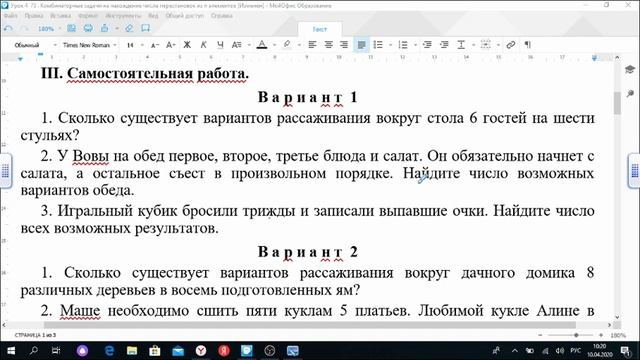Toggle the show paragraph marks ¶ icon
Screen dimensions: 640x360
pyautogui.click(x=528, y=45)
